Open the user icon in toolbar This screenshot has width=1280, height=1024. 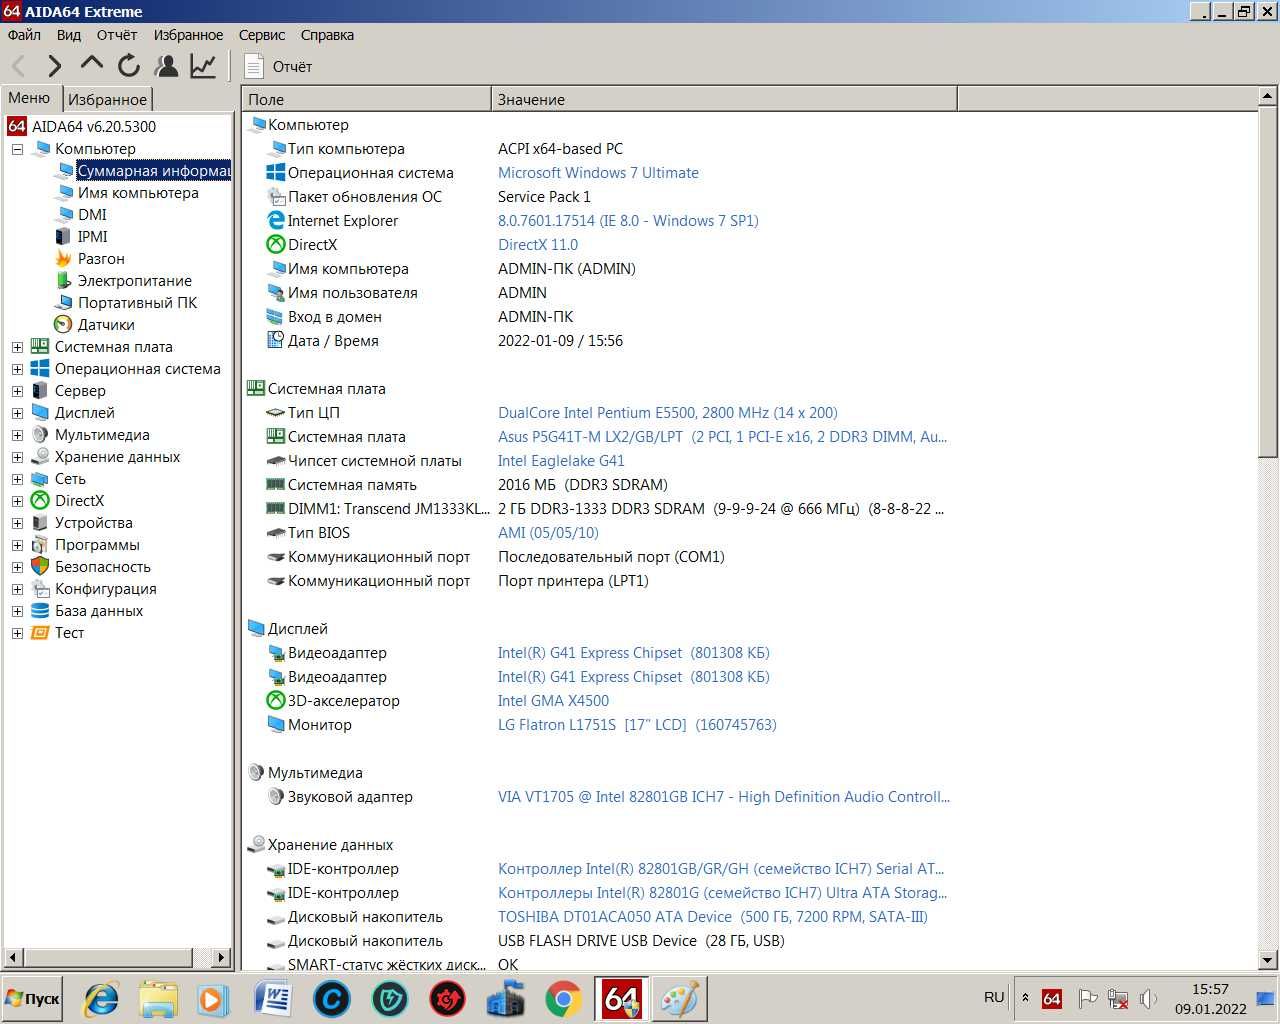(x=167, y=66)
